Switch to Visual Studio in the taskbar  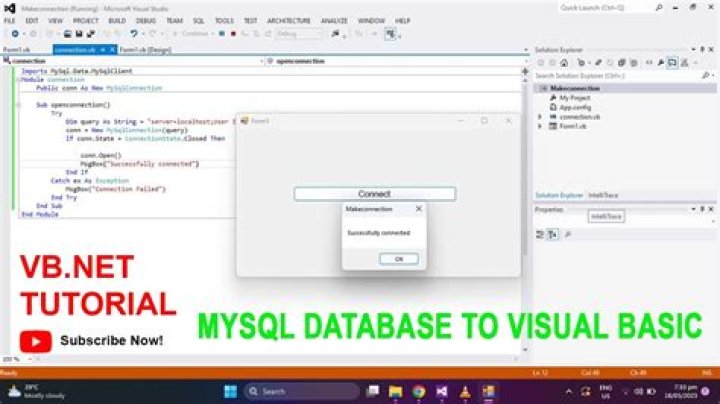(442, 392)
